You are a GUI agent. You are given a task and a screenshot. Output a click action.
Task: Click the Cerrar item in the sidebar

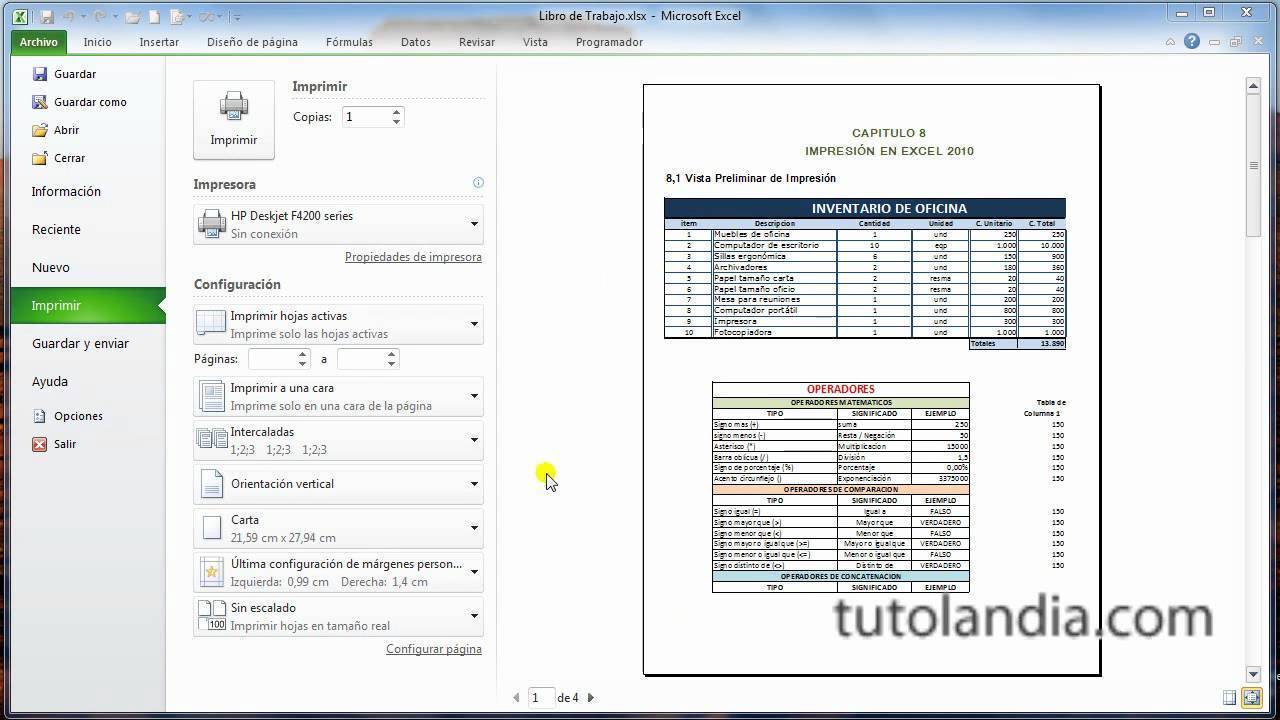(58, 158)
